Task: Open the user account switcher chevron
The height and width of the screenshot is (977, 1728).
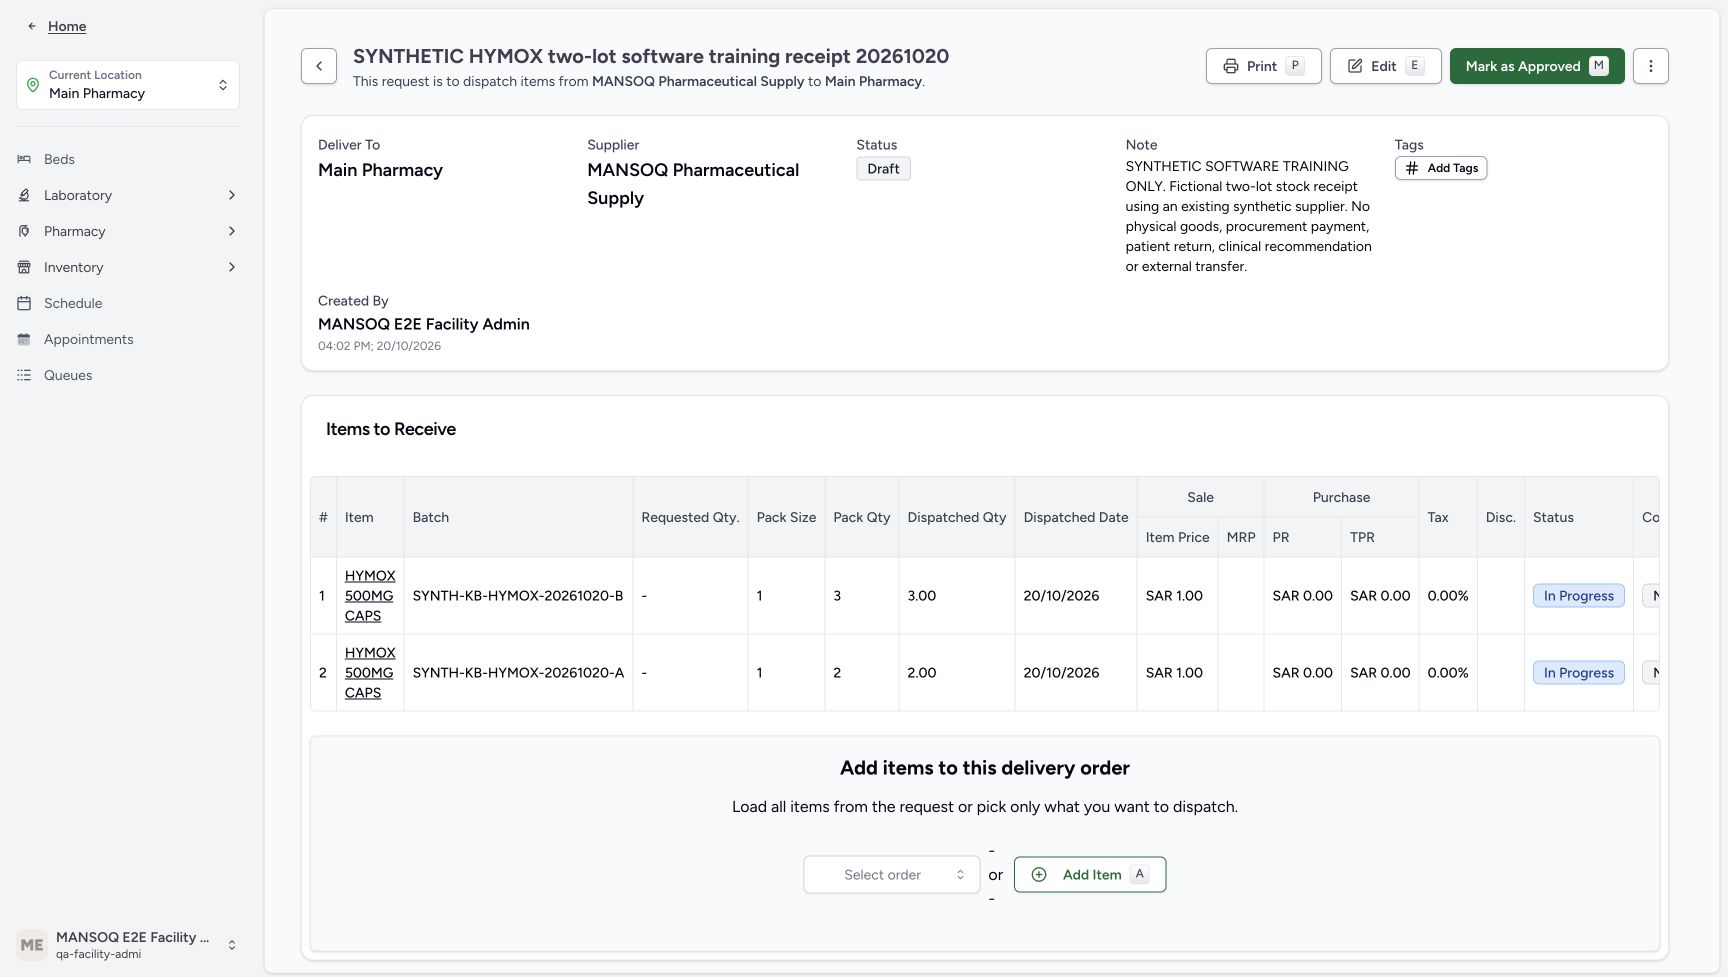Action: pos(232,945)
